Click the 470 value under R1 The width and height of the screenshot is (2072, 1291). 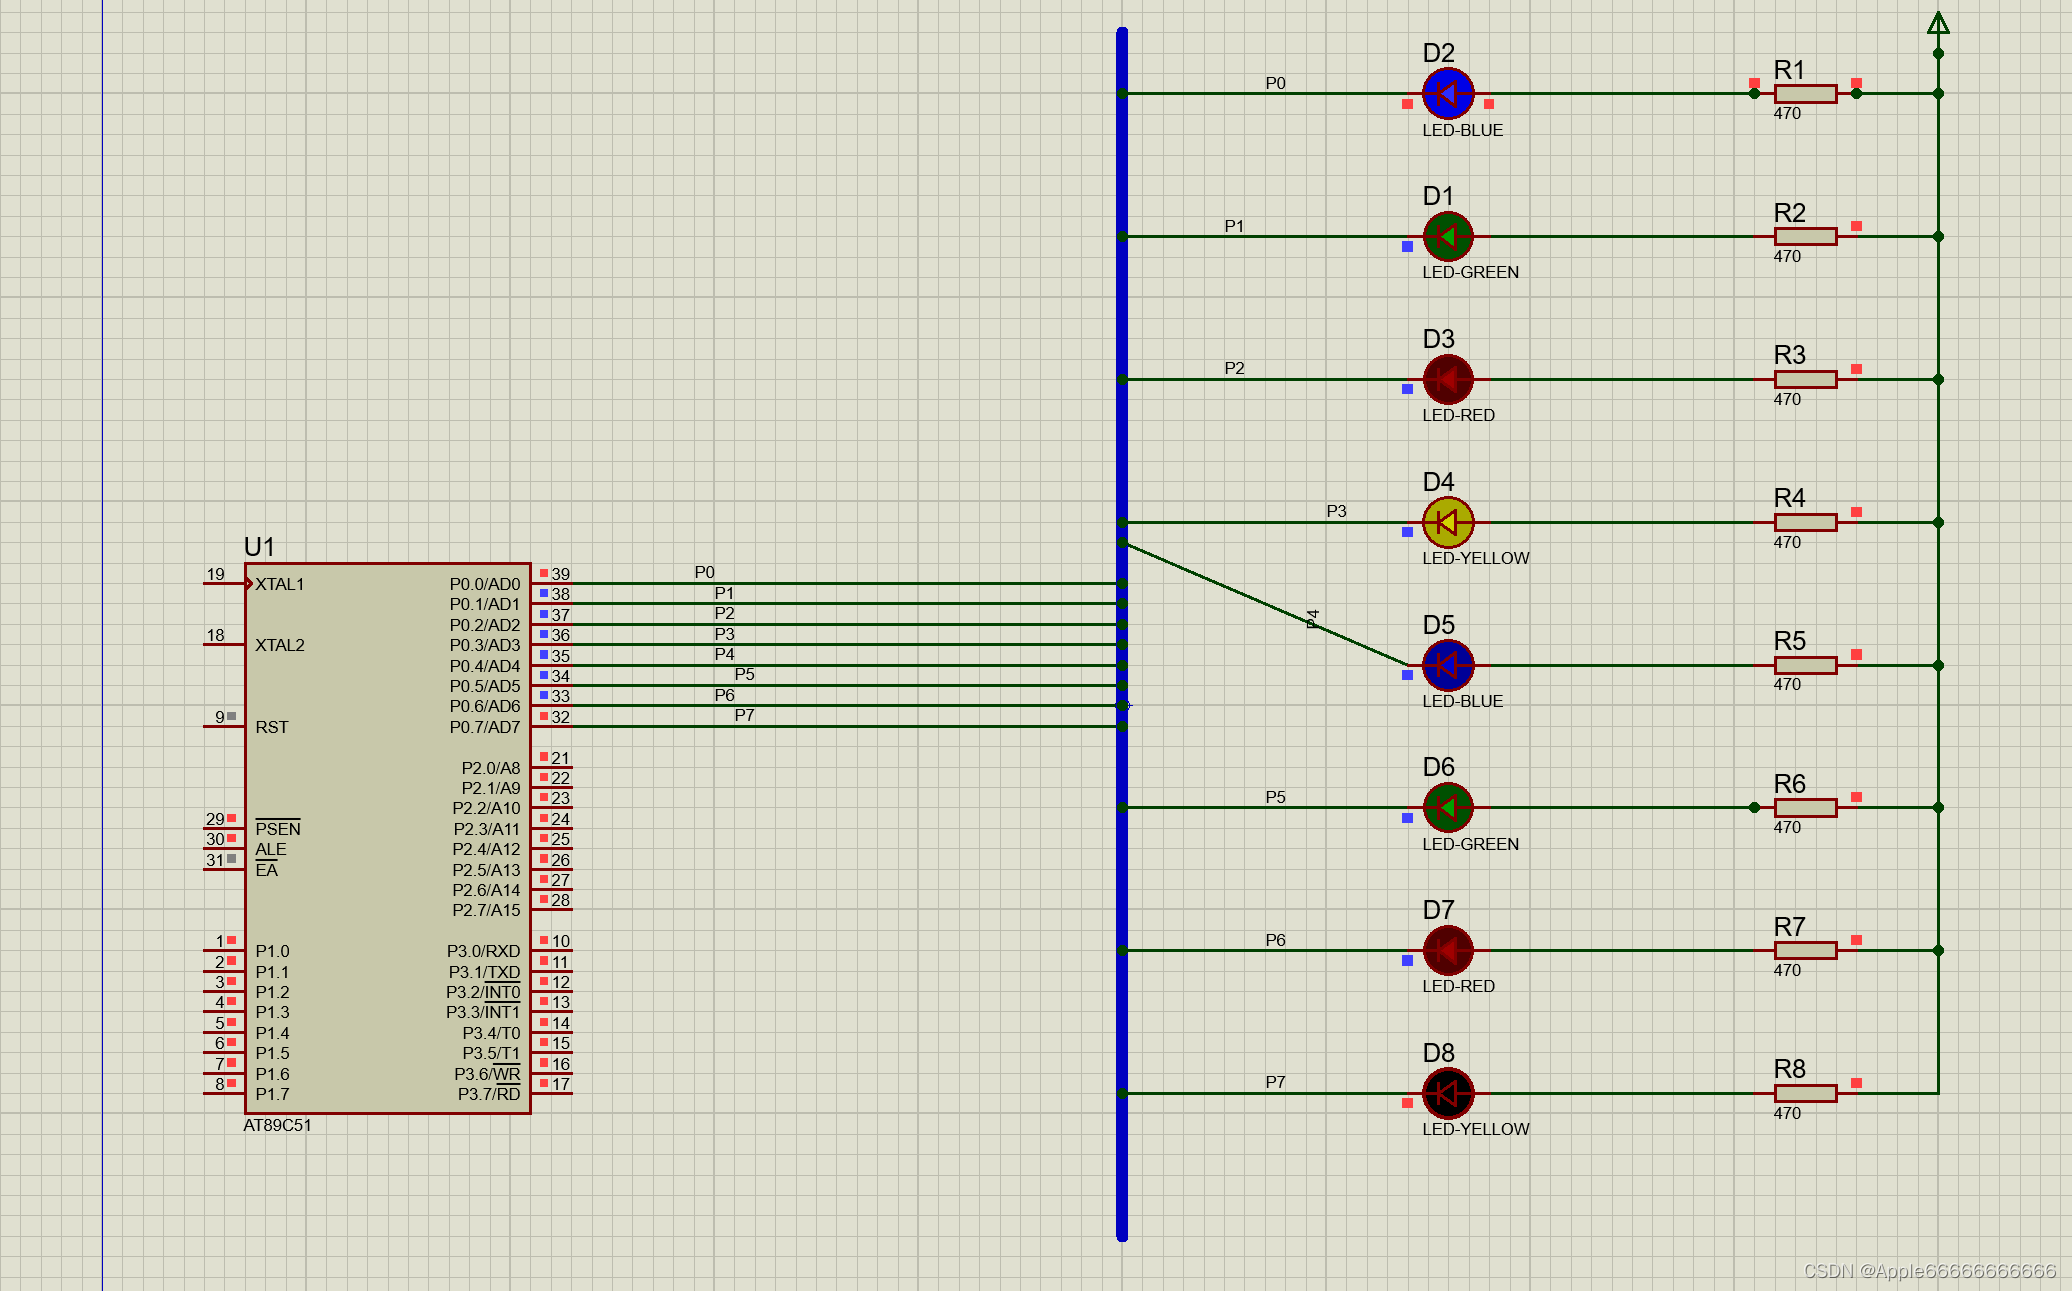1787,113
